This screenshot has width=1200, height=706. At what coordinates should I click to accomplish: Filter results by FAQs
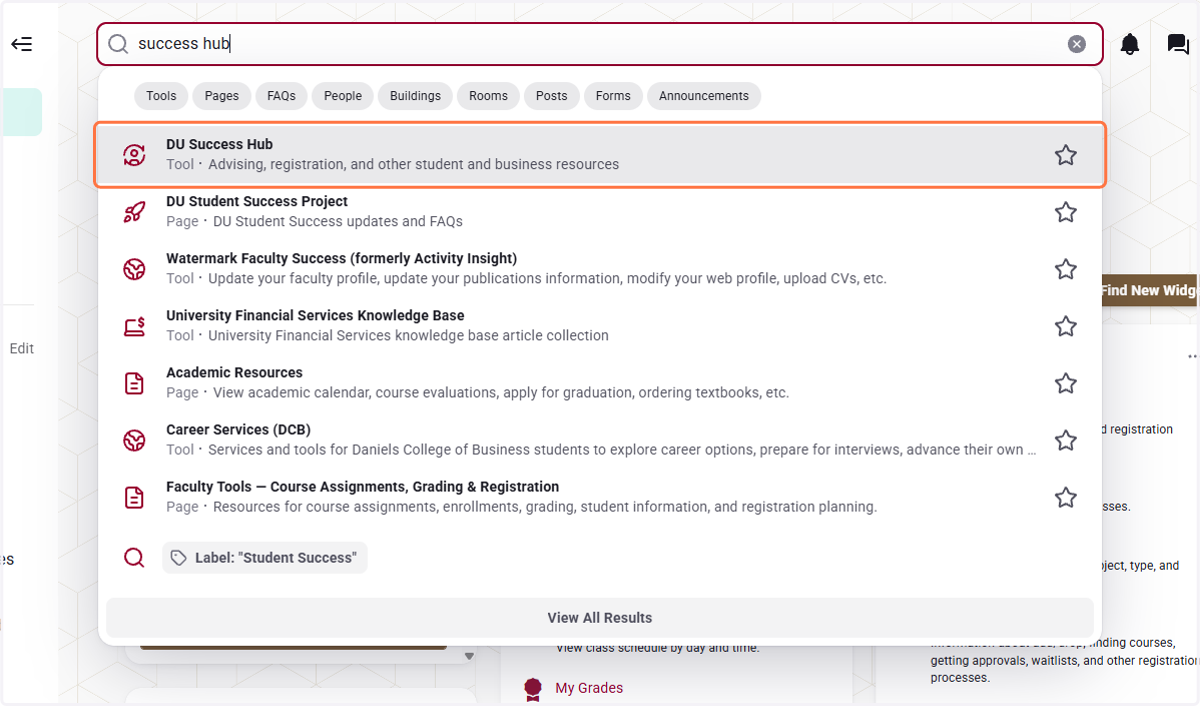click(x=281, y=96)
